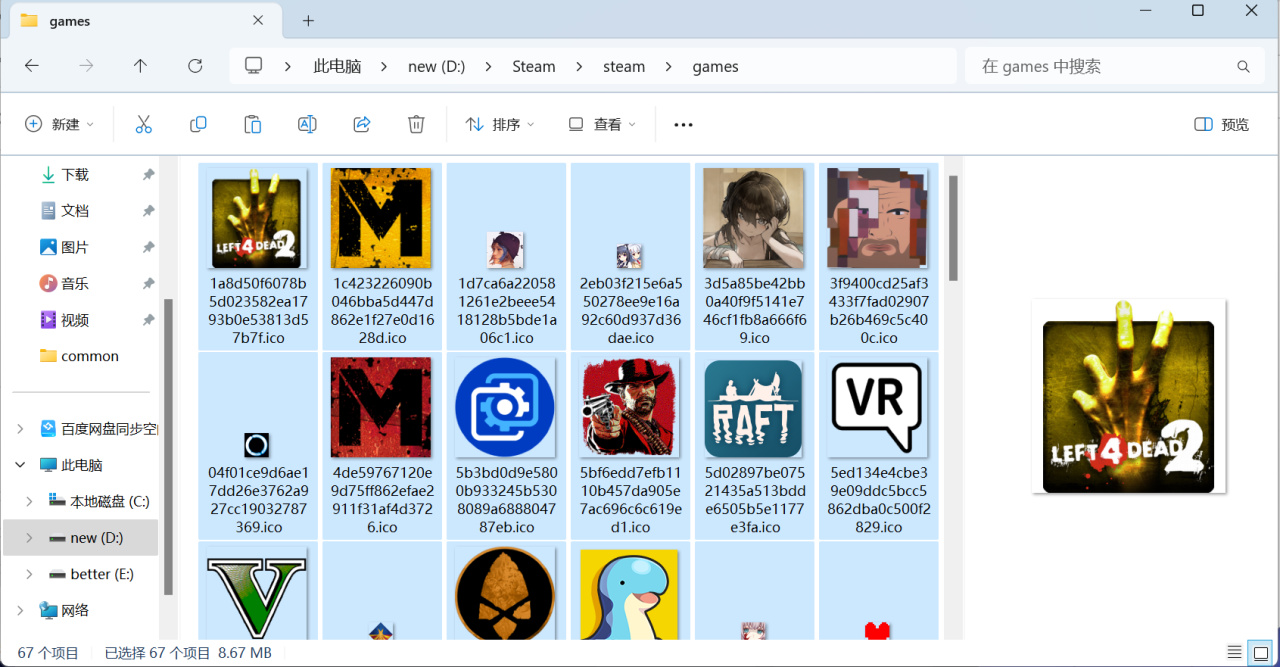This screenshot has width=1280, height=667.
Task: Switch to details list view icon
Action: point(1235,653)
